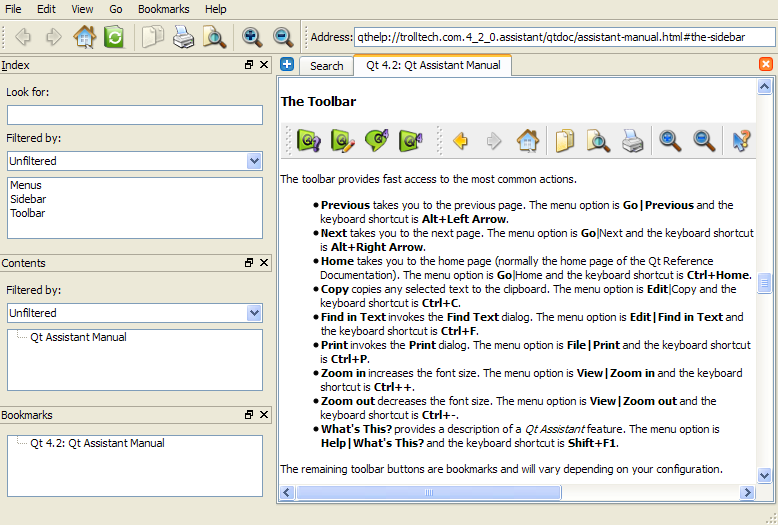Open the Home page via the house icon
Image resolution: width=778 pixels, height=525 pixels.
pos(84,37)
